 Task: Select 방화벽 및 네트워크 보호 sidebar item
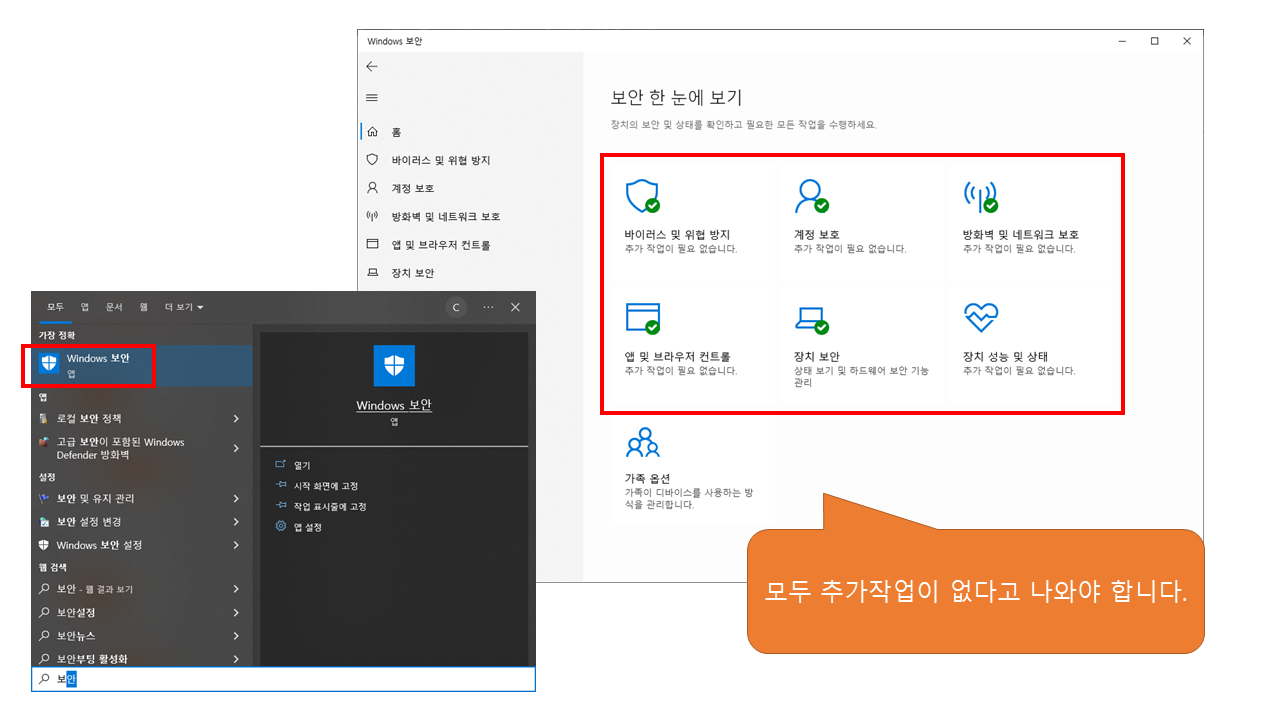pos(445,216)
